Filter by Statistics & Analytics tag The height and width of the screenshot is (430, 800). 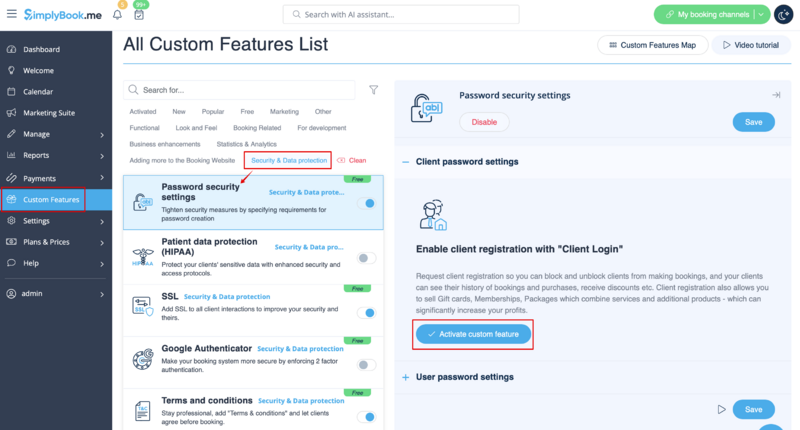coord(246,144)
